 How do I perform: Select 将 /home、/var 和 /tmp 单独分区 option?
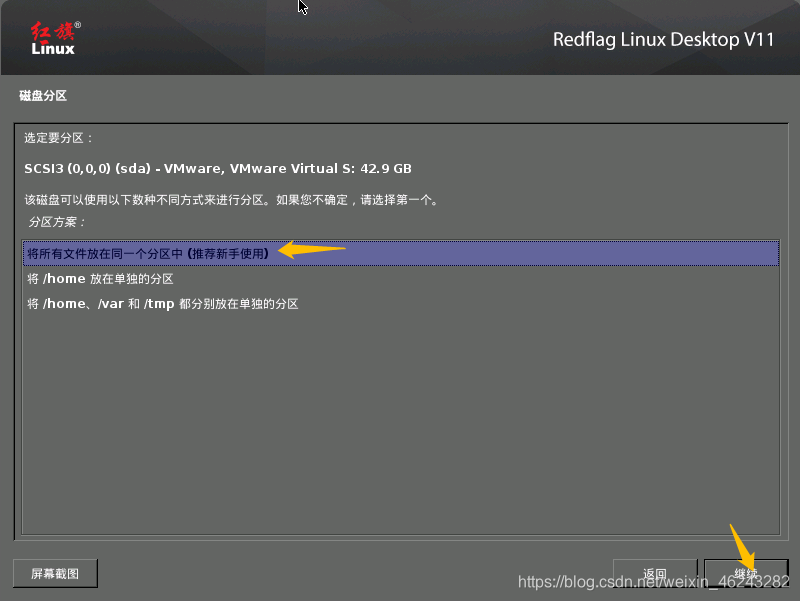(401, 304)
